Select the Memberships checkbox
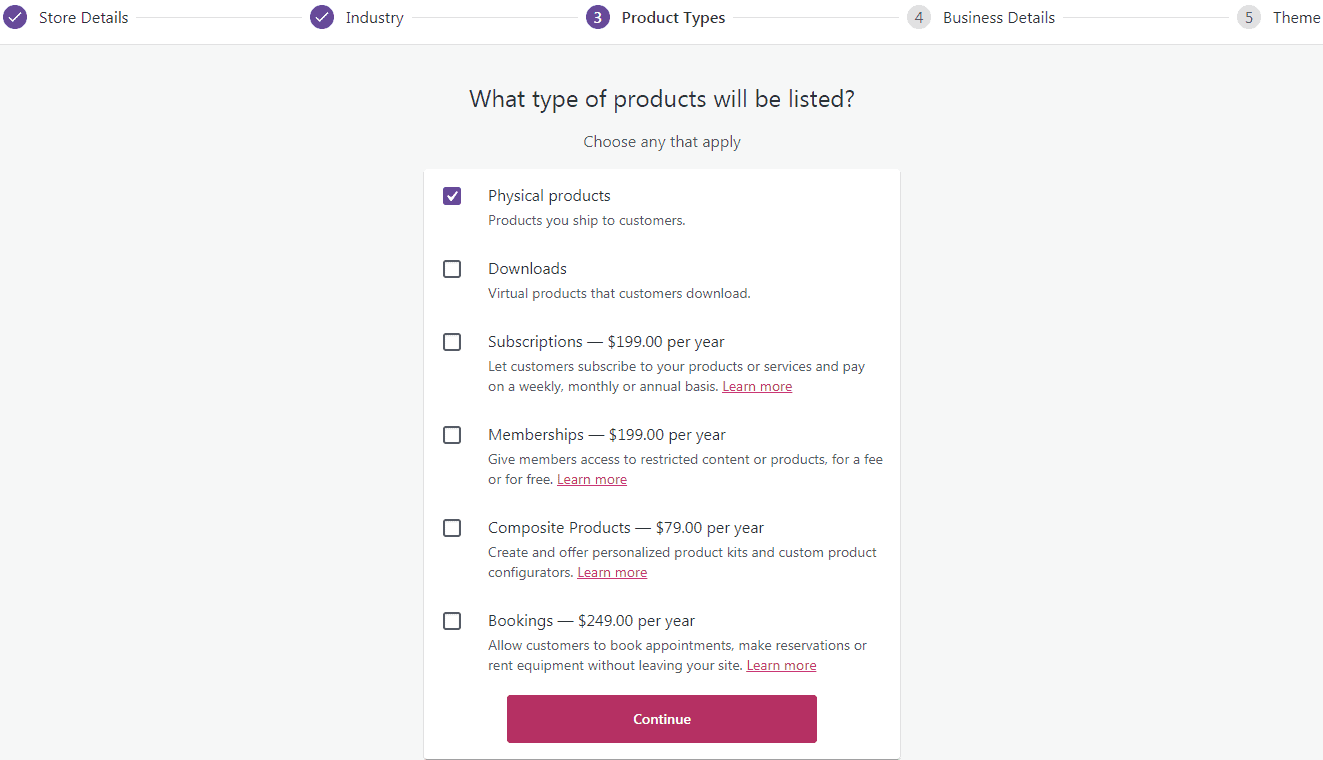The image size is (1323, 760). (x=452, y=435)
